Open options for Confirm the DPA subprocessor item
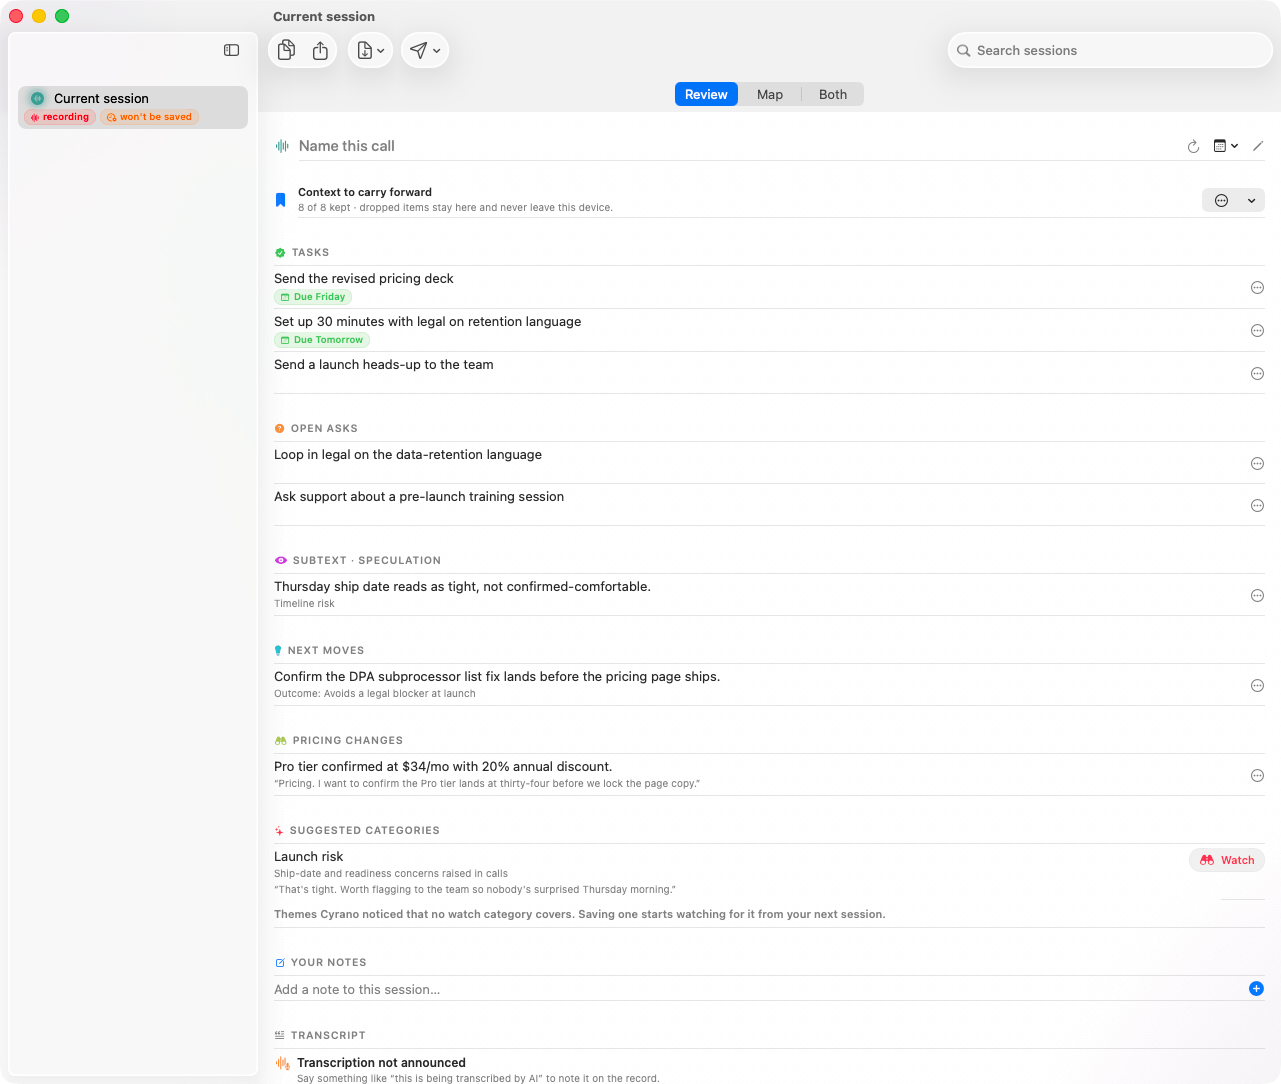 pyautogui.click(x=1257, y=686)
